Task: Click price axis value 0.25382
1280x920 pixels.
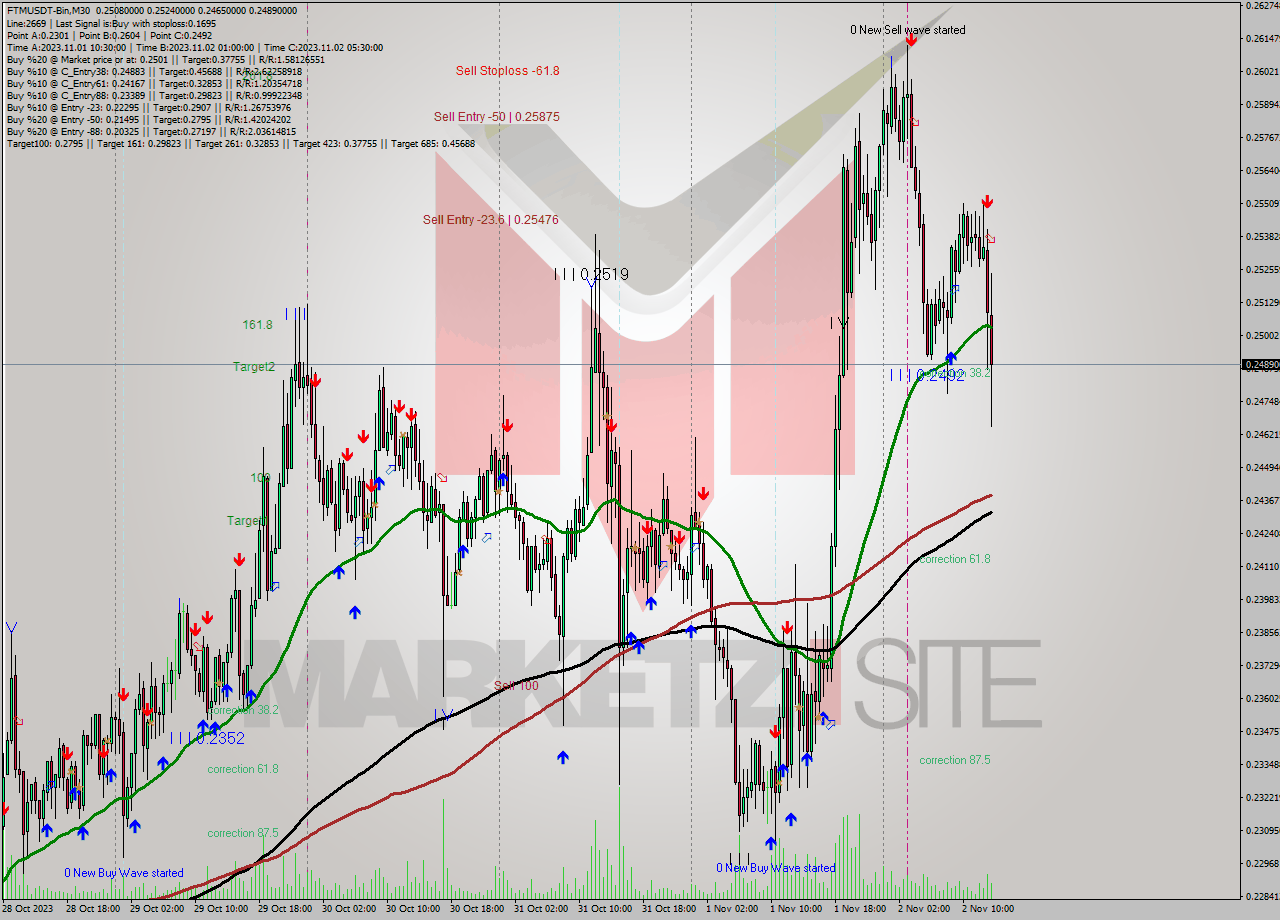Action: [x=1261, y=237]
